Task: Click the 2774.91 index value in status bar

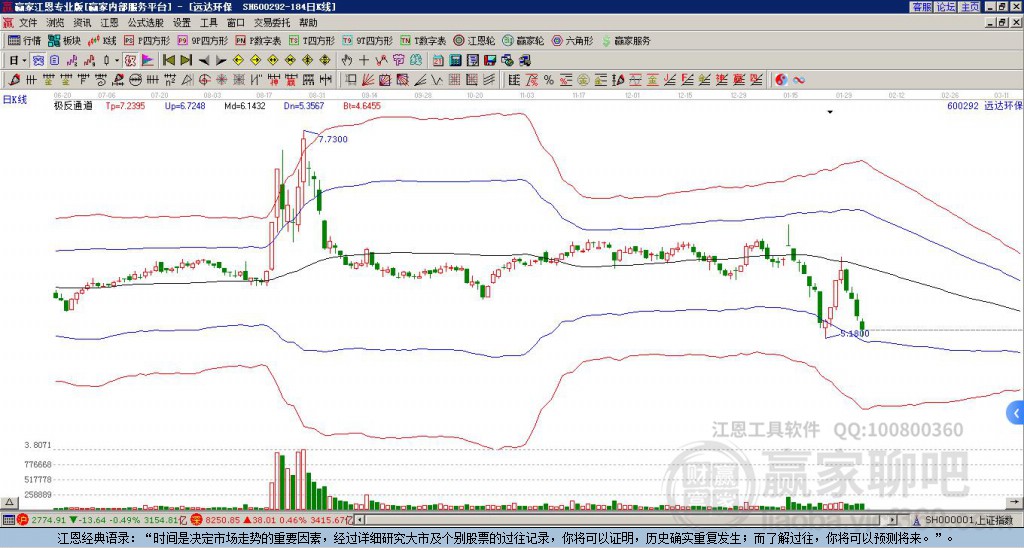Action: point(48,520)
